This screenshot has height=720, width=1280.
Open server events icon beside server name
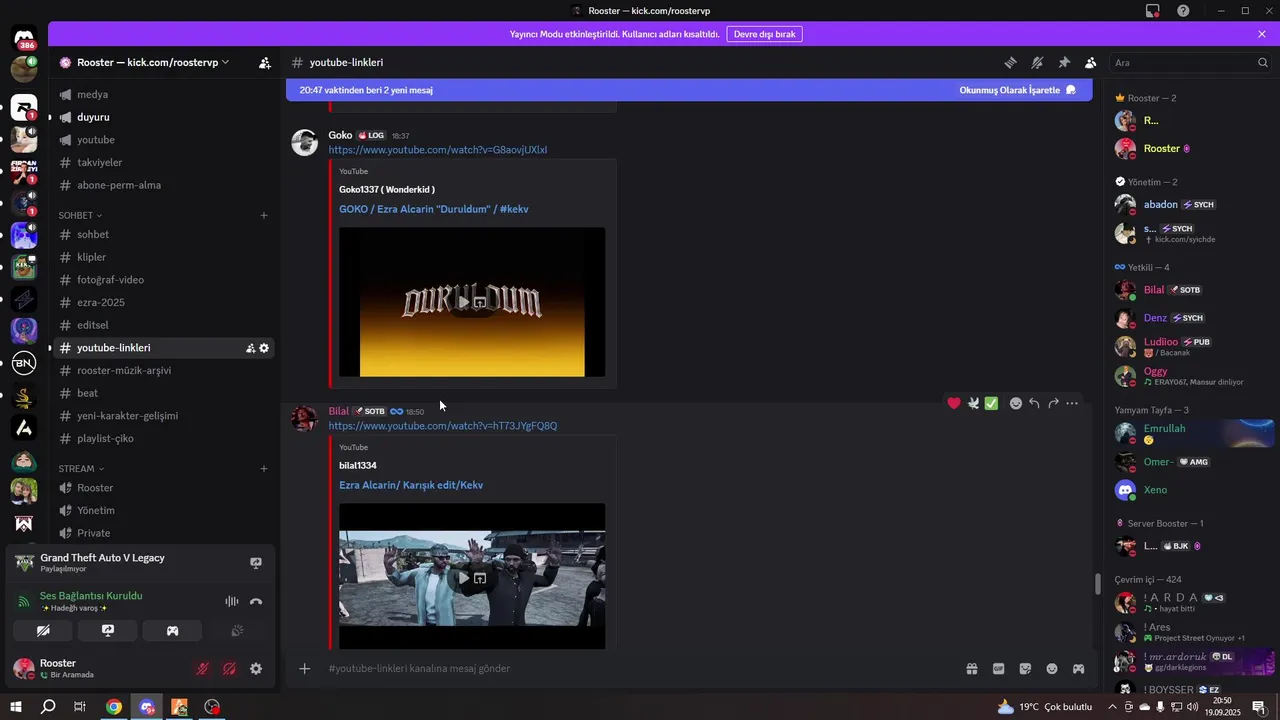(x=264, y=63)
